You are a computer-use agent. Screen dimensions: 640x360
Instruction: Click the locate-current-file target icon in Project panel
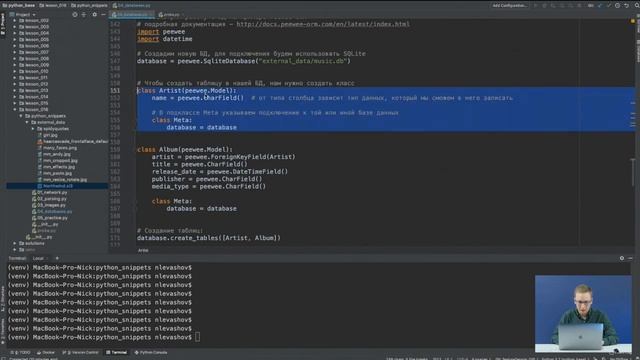click(x=75, y=14)
